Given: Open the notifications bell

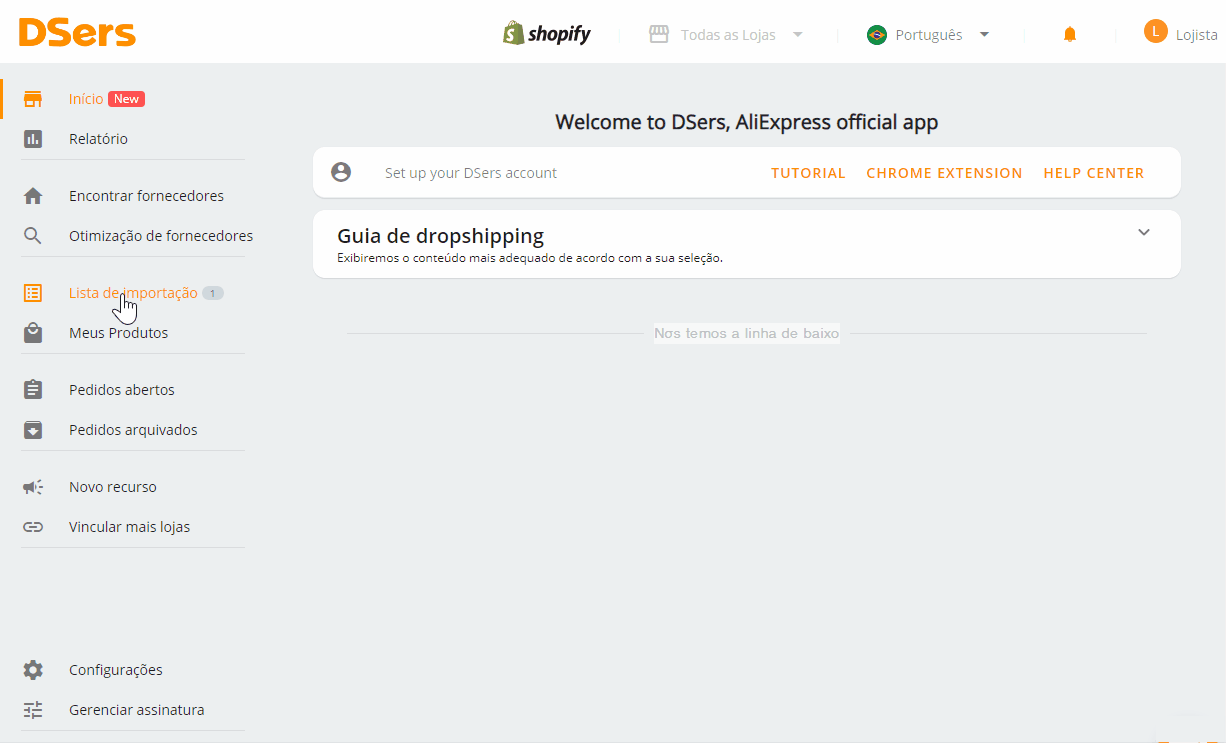Looking at the screenshot, I should [x=1070, y=35].
